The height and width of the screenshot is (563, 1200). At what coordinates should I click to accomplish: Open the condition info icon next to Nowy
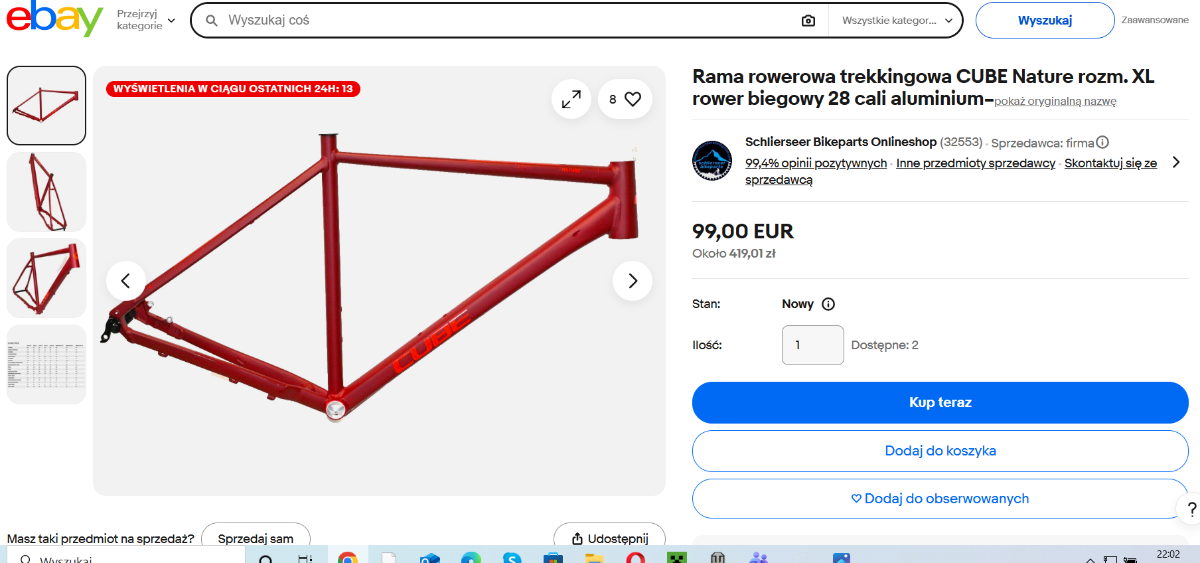(828, 304)
